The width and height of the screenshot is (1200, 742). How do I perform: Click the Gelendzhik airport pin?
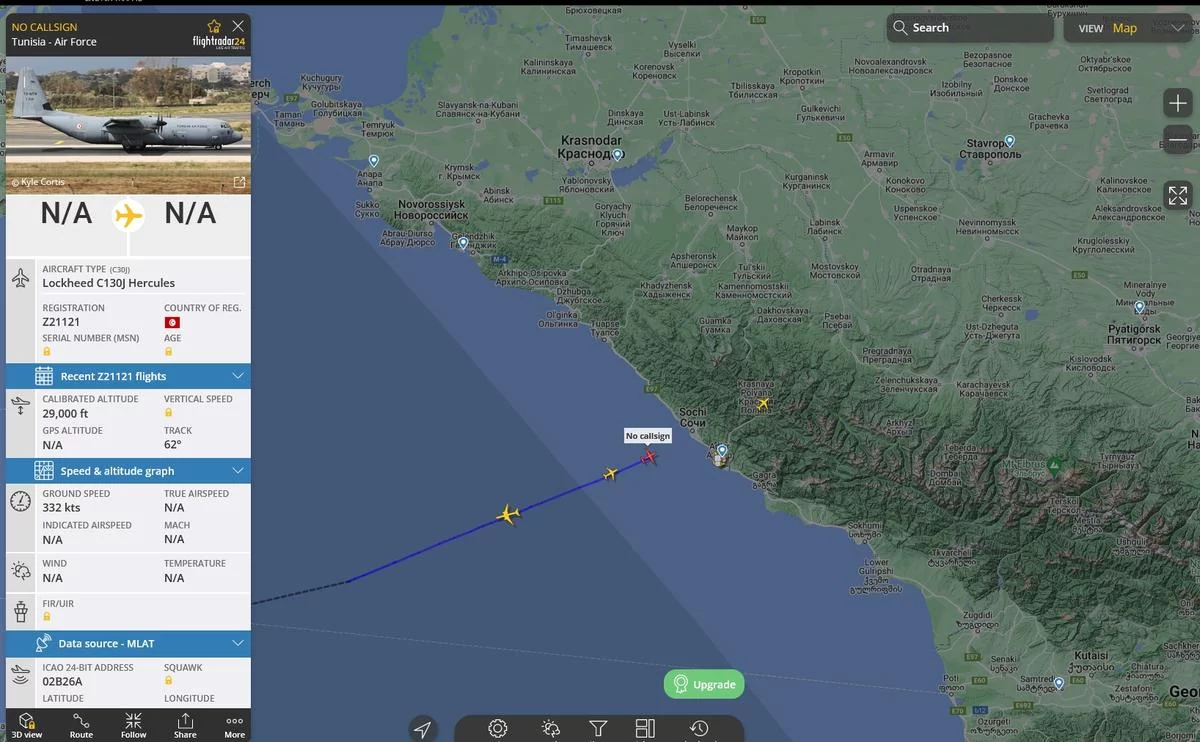click(x=463, y=243)
